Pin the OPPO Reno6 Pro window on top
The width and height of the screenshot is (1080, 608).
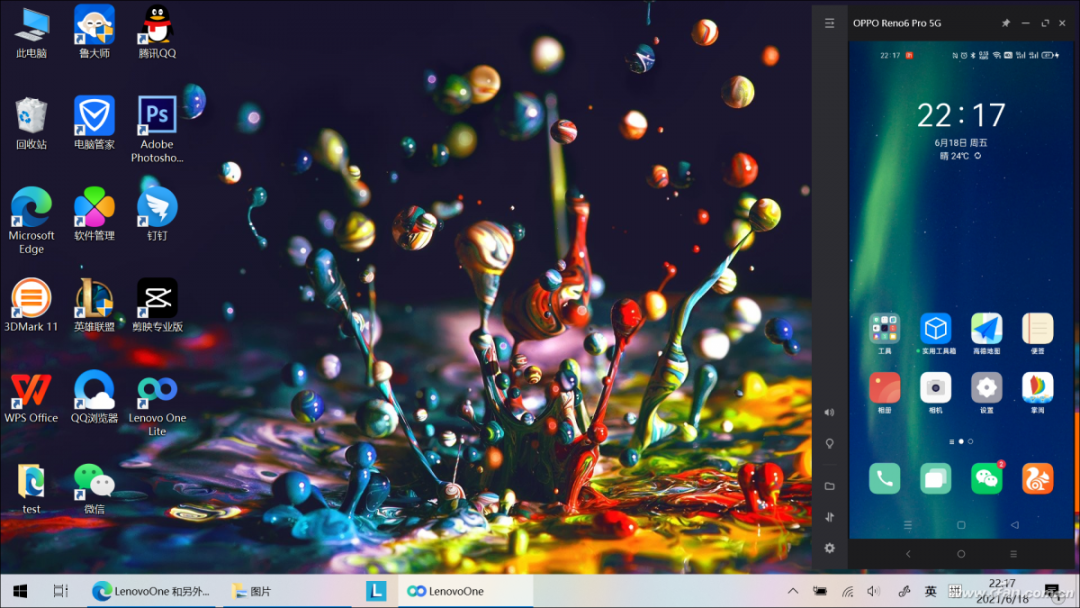[x=1006, y=23]
